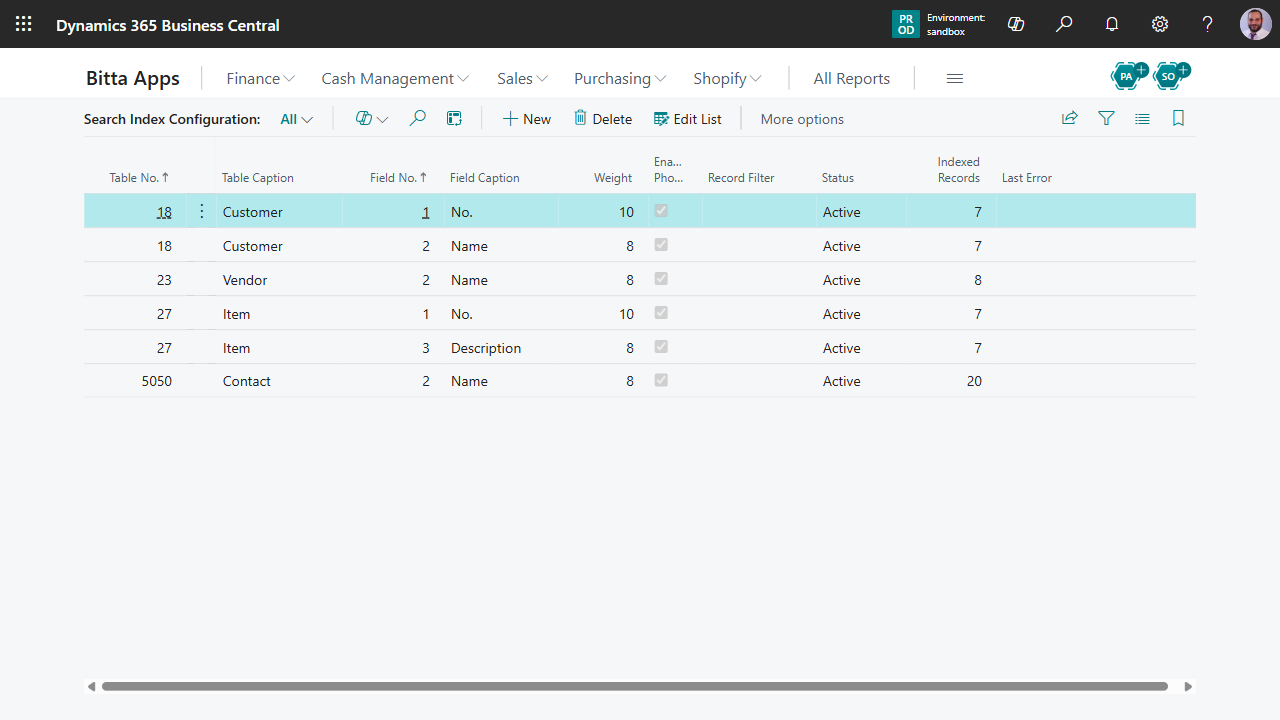The height and width of the screenshot is (720, 1280).
Task: Toggle phonetic checkbox in Customer Name row
Action: click(661, 245)
